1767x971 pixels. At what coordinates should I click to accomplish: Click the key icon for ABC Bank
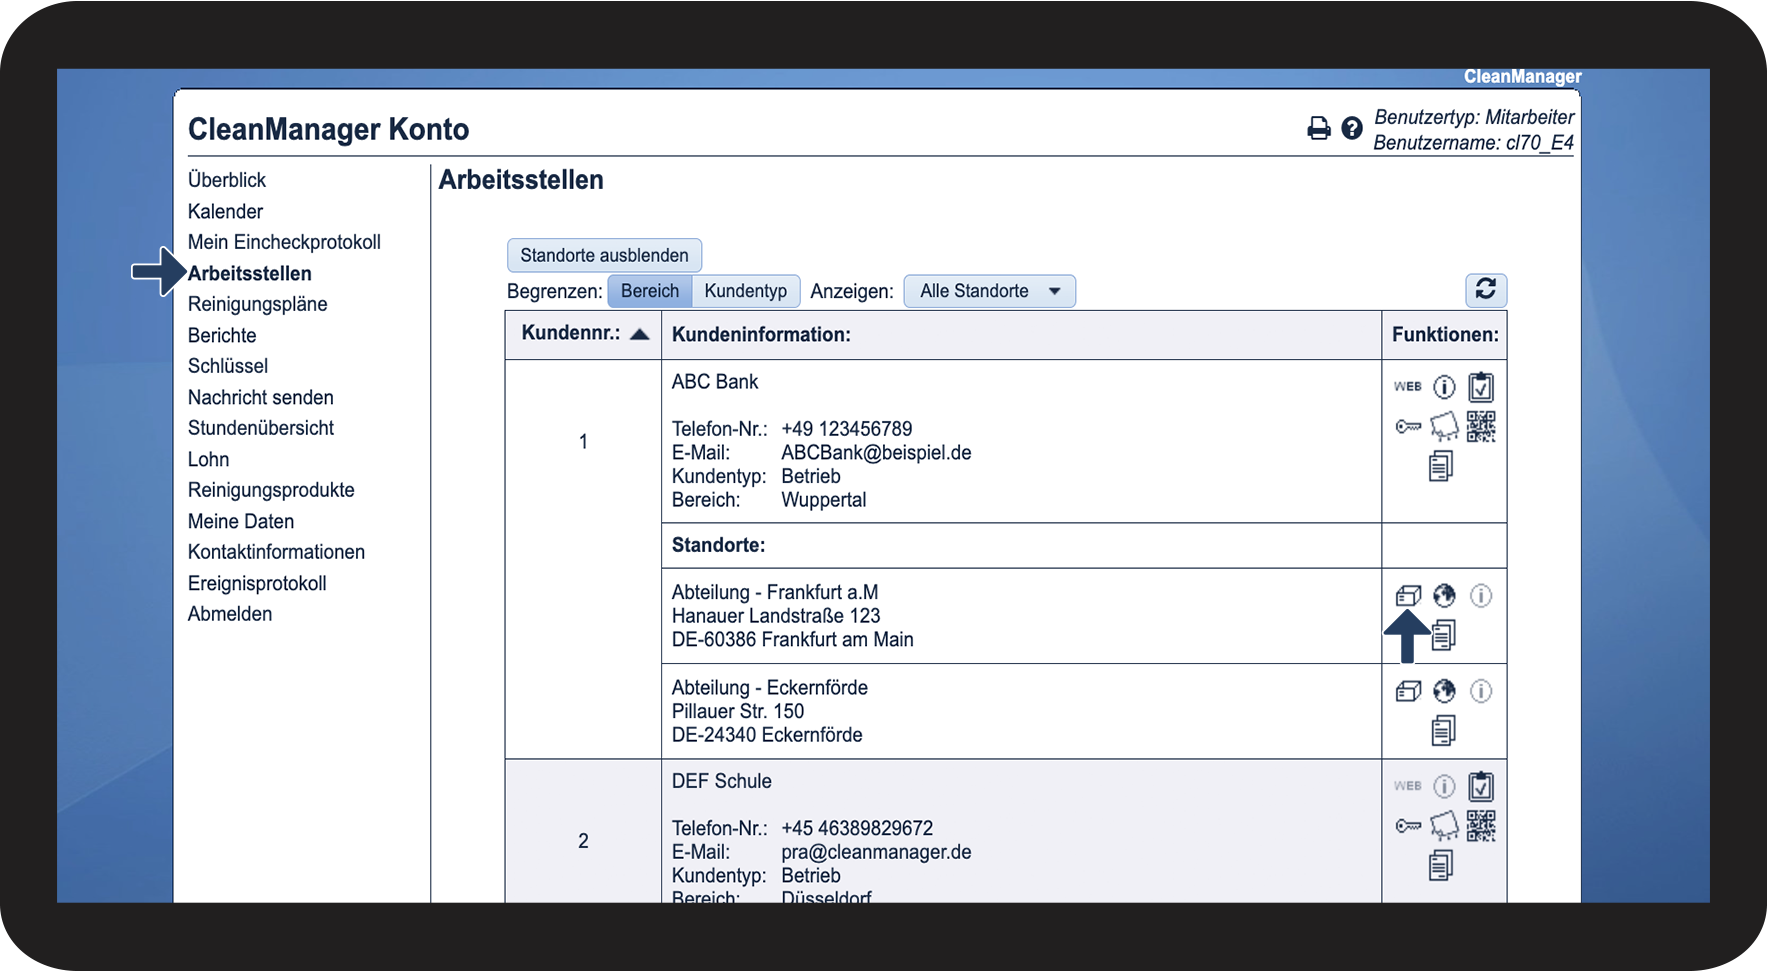pyautogui.click(x=1408, y=427)
